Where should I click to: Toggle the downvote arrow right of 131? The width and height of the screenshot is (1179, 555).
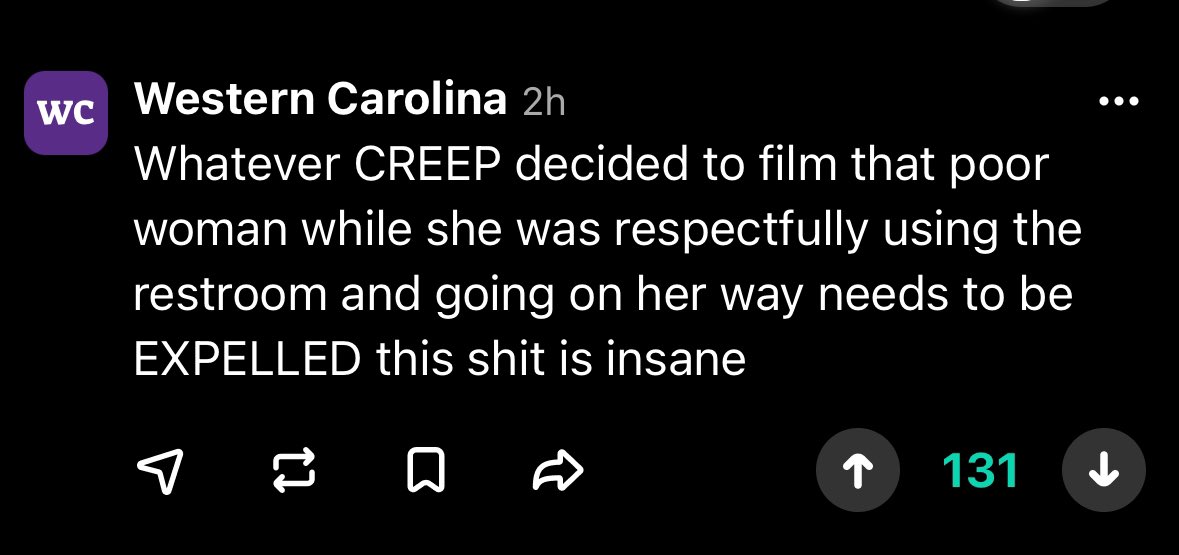click(x=1103, y=470)
